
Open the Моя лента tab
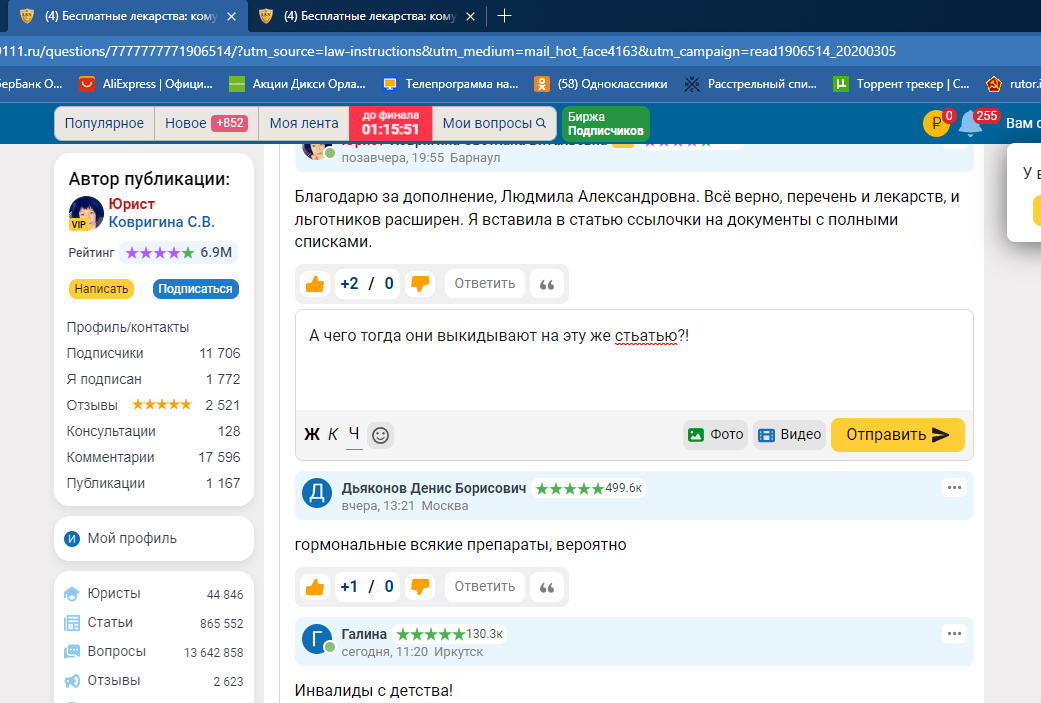click(x=304, y=123)
